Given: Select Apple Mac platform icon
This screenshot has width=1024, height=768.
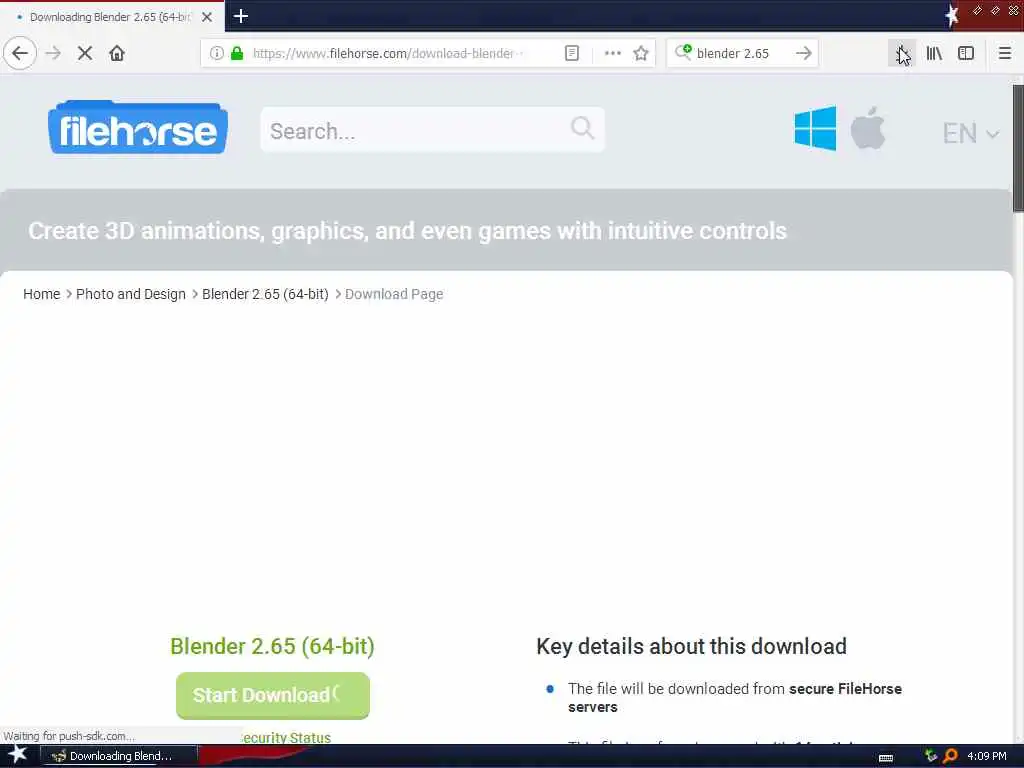Looking at the screenshot, I should pyautogui.click(x=868, y=128).
